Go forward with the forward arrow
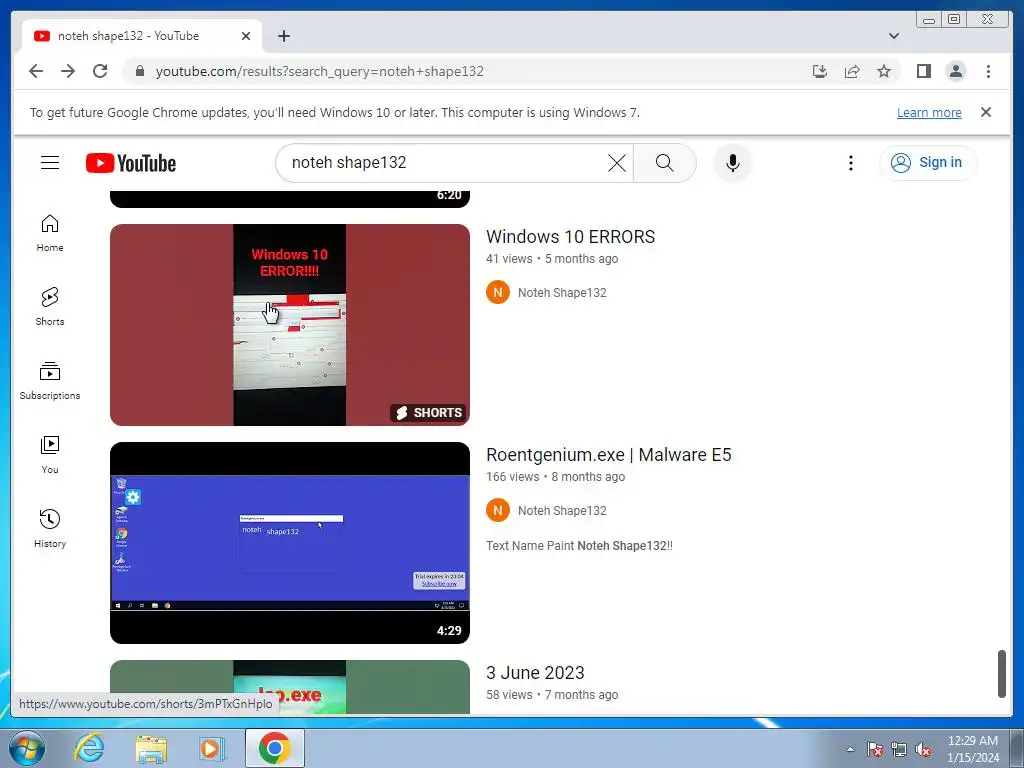Image resolution: width=1024 pixels, height=768 pixels. click(68, 71)
